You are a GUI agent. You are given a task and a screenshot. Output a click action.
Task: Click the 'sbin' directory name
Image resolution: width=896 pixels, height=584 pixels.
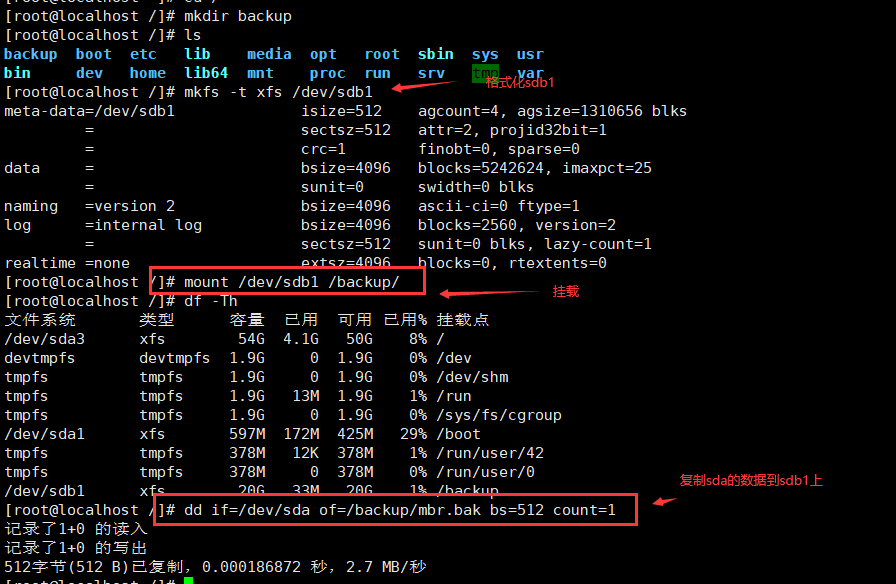[435, 54]
